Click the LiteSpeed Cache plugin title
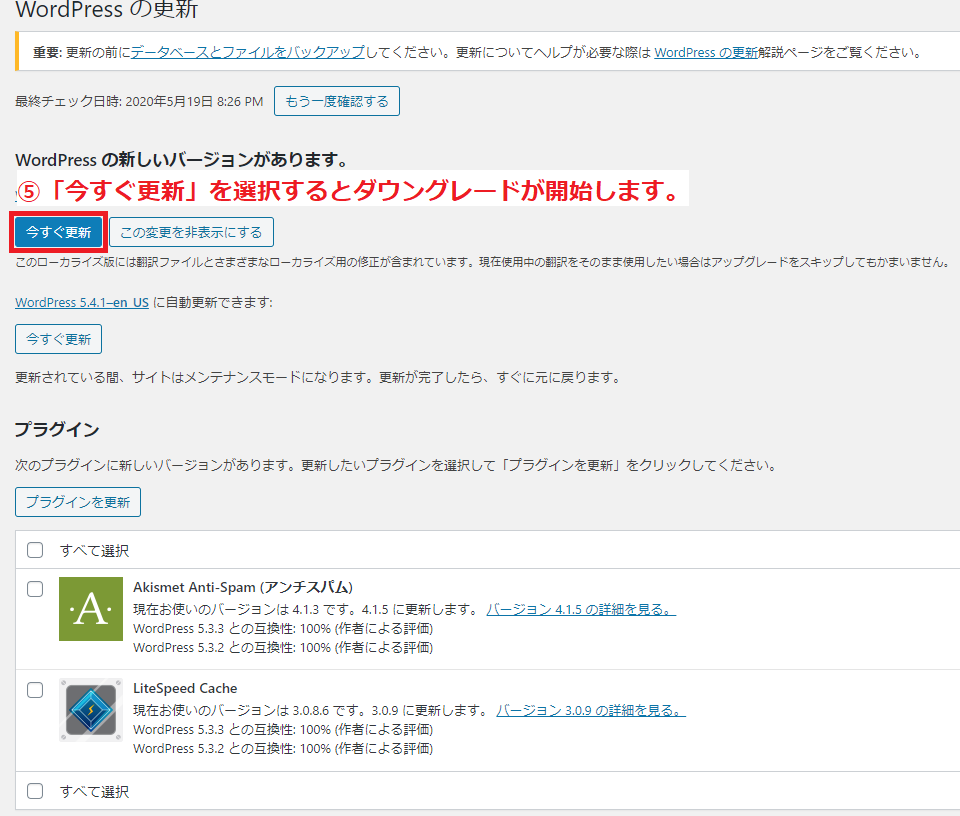Viewport: 960px width, 816px height. tap(185, 688)
